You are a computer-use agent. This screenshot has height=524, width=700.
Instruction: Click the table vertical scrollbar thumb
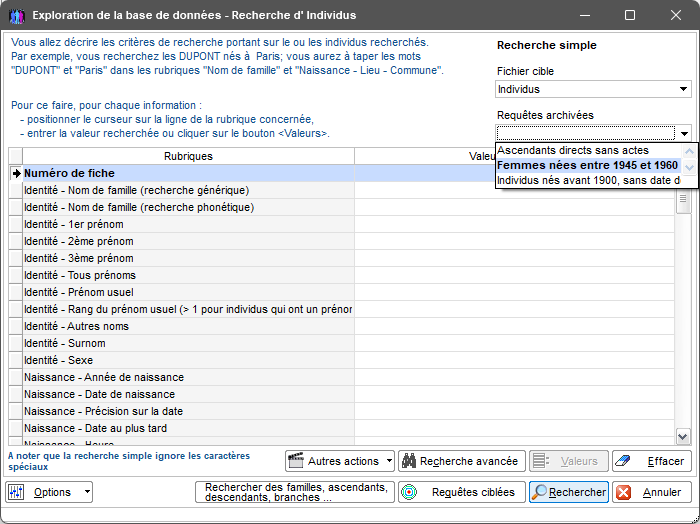click(x=683, y=201)
